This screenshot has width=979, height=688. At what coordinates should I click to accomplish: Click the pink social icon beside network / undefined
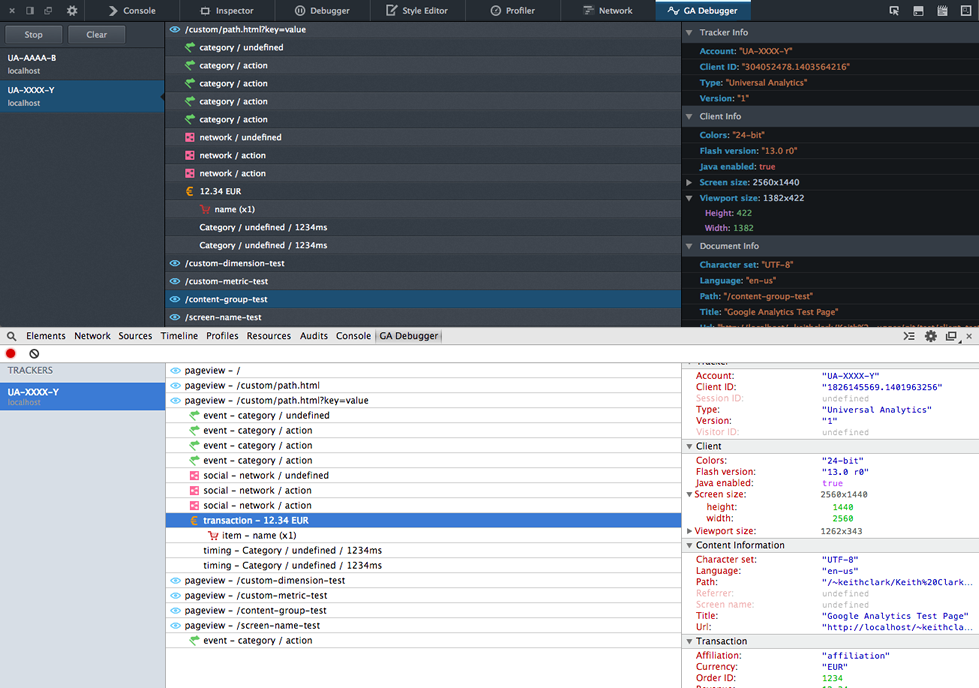190,137
